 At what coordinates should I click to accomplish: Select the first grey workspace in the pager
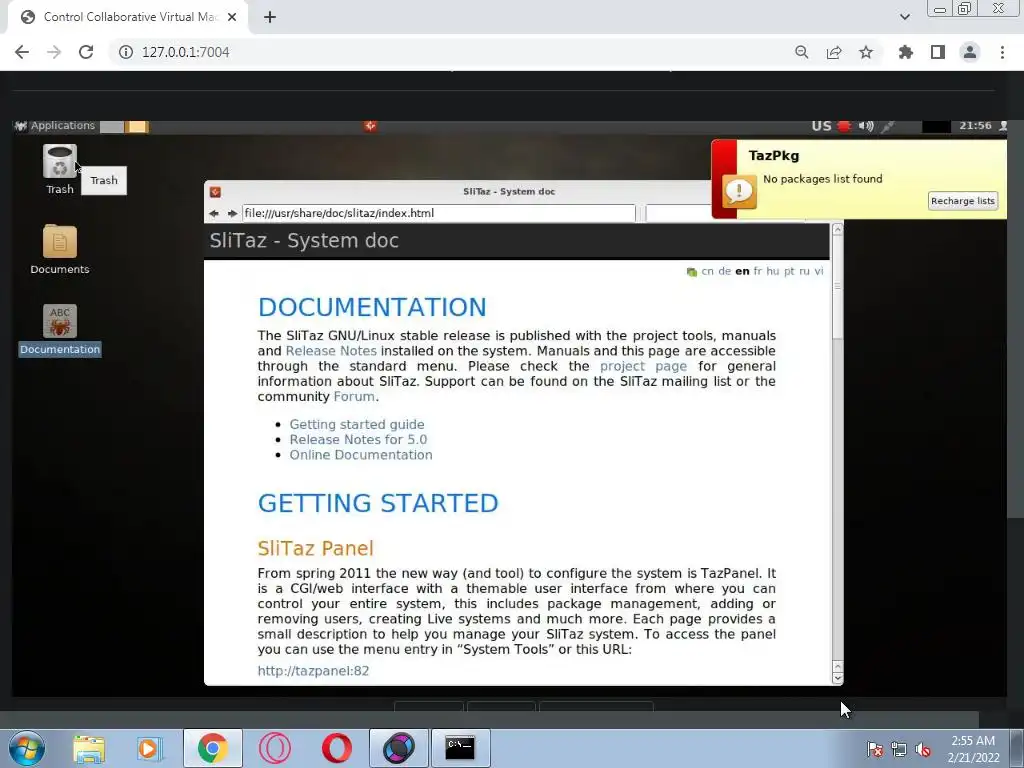[x=112, y=126]
